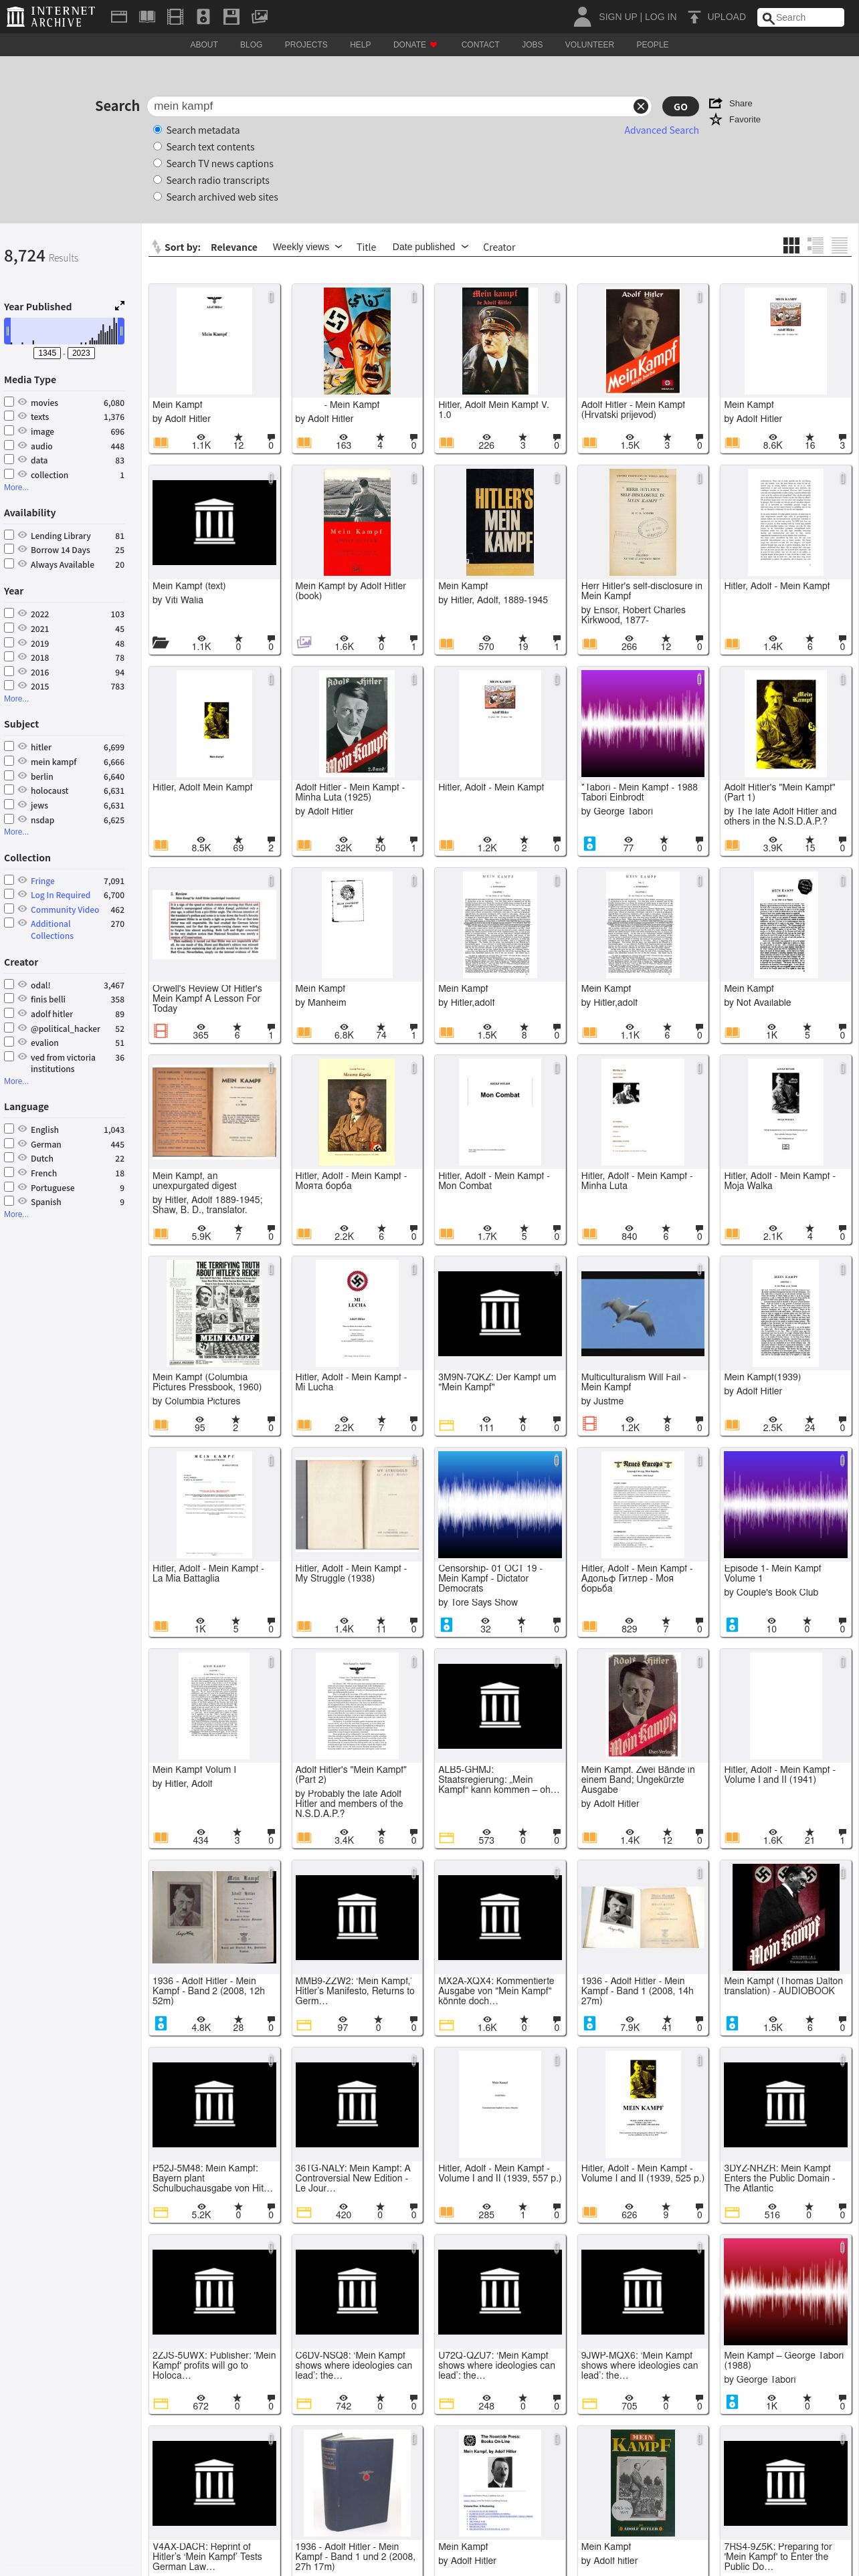Click the start year field showing 1345
The width and height of the screenshot is (859, 2576).
coord(47,353)
